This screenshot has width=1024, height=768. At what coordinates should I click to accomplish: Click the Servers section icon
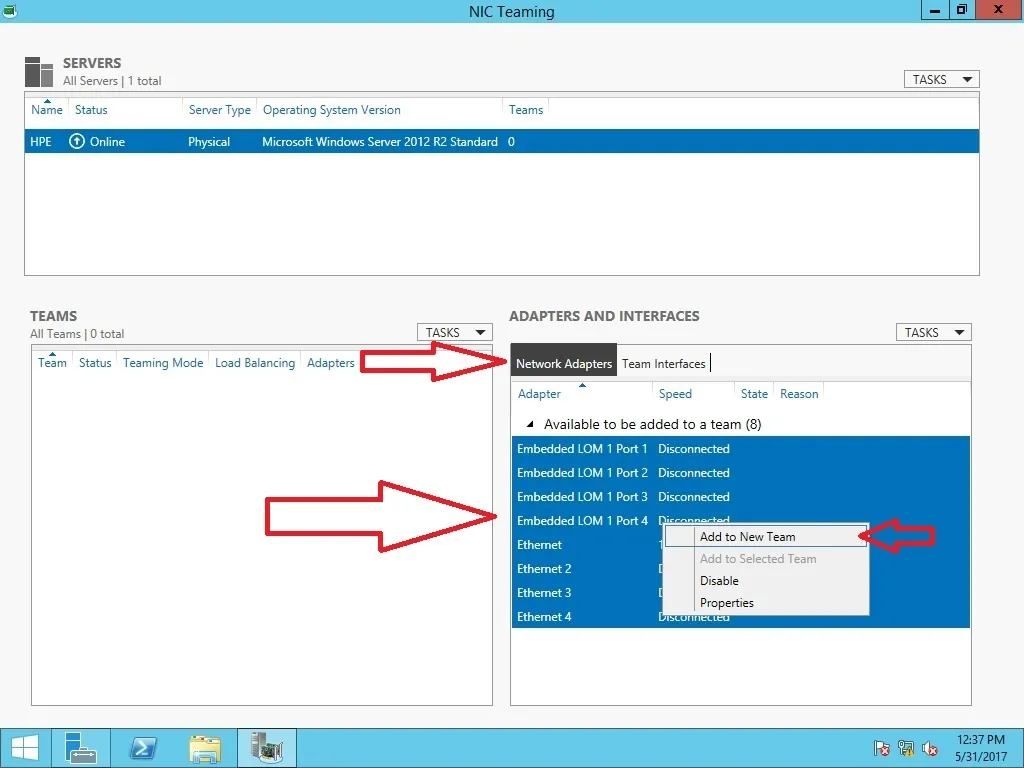[39, 72]
